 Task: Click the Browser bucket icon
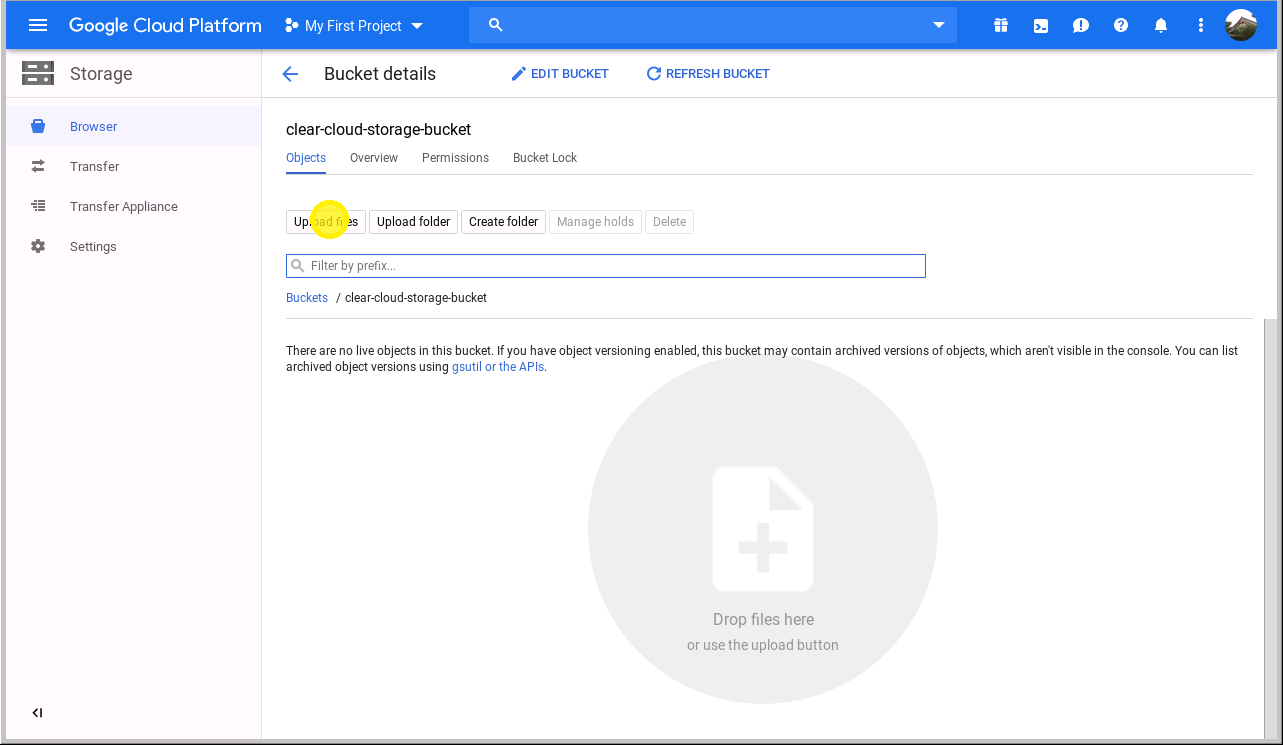tap(38, 126)
